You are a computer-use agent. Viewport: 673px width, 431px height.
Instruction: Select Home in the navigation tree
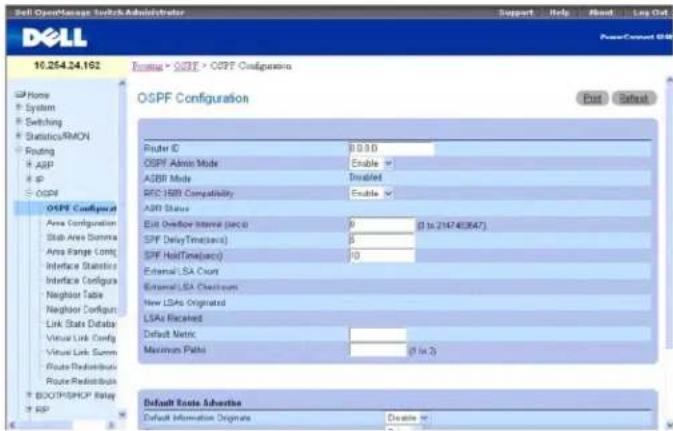pyautogui.click(x=38, y=95)
